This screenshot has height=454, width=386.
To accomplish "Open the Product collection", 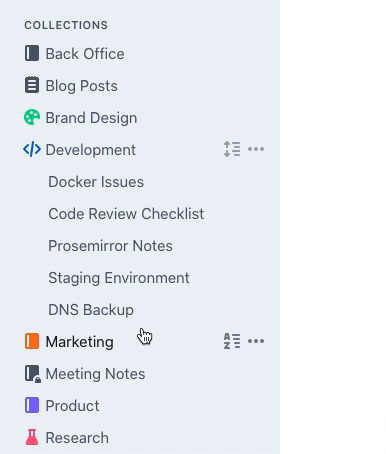I will point(72,406).
